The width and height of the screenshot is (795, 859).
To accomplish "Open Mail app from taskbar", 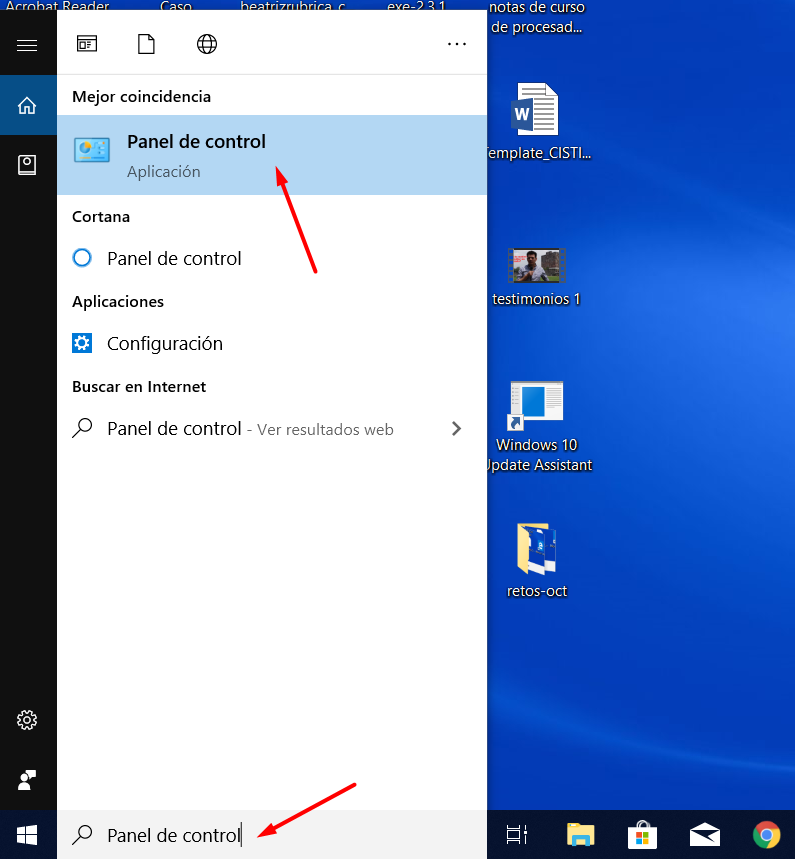I will pyautogui.click(x=705, y=835).
